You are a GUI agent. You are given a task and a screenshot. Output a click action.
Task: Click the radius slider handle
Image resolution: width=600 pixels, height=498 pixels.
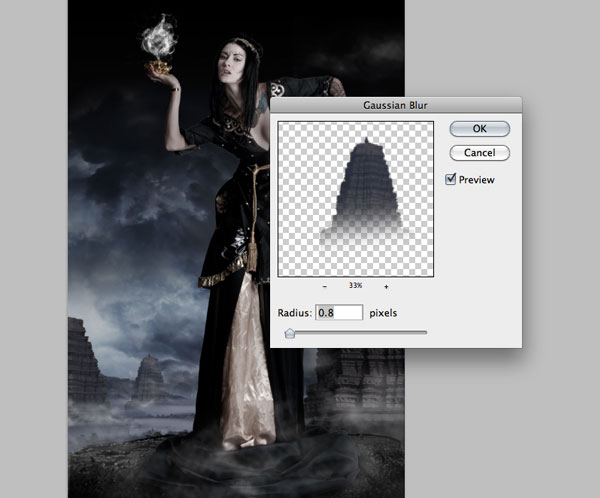(290, 333)
